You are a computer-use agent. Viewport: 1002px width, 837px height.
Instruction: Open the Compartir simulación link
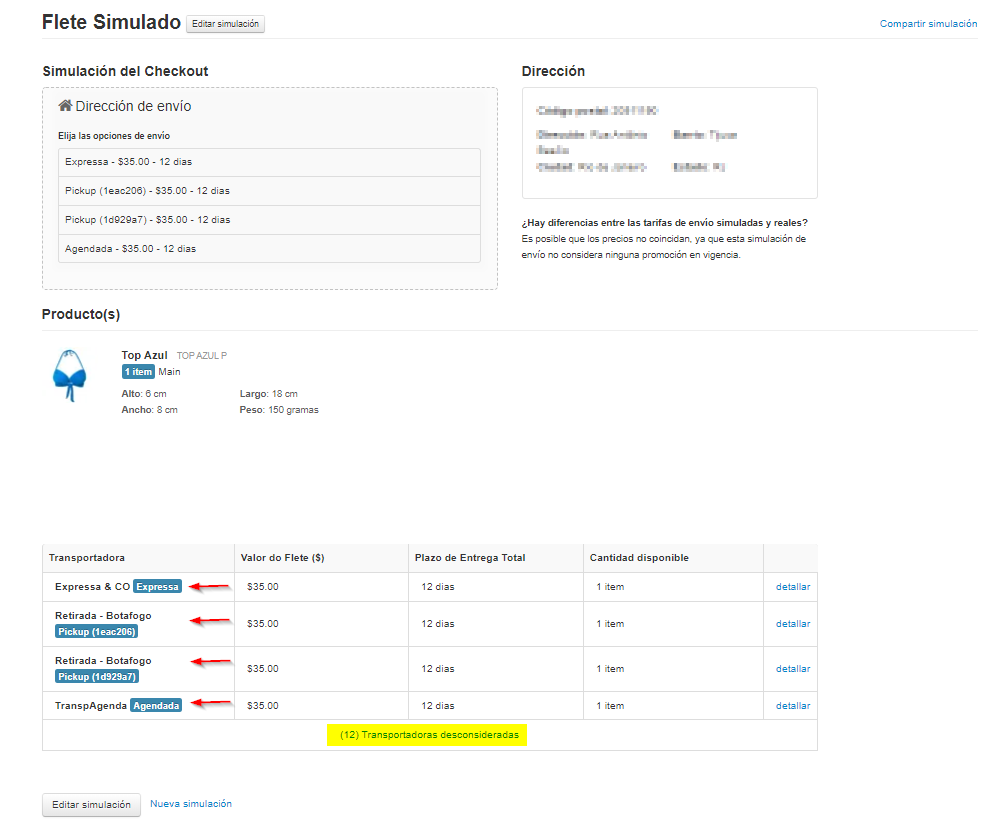928,23
